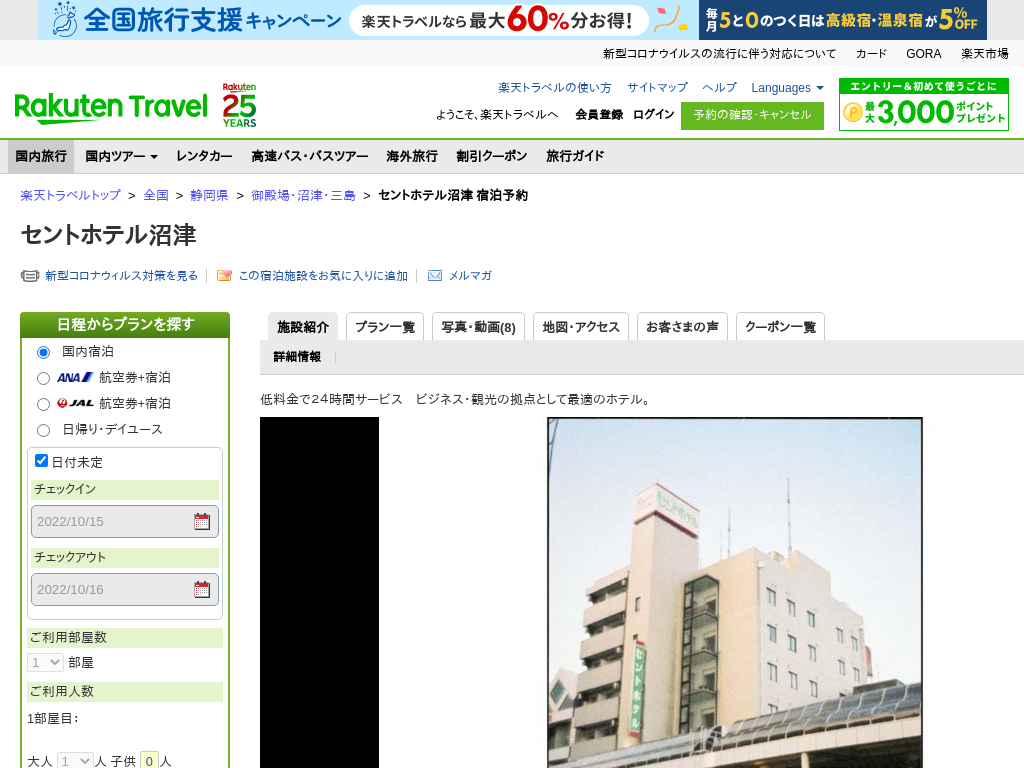Click the 子供 children count field
Screen dimensions: 1024x768
coord(149,761)
